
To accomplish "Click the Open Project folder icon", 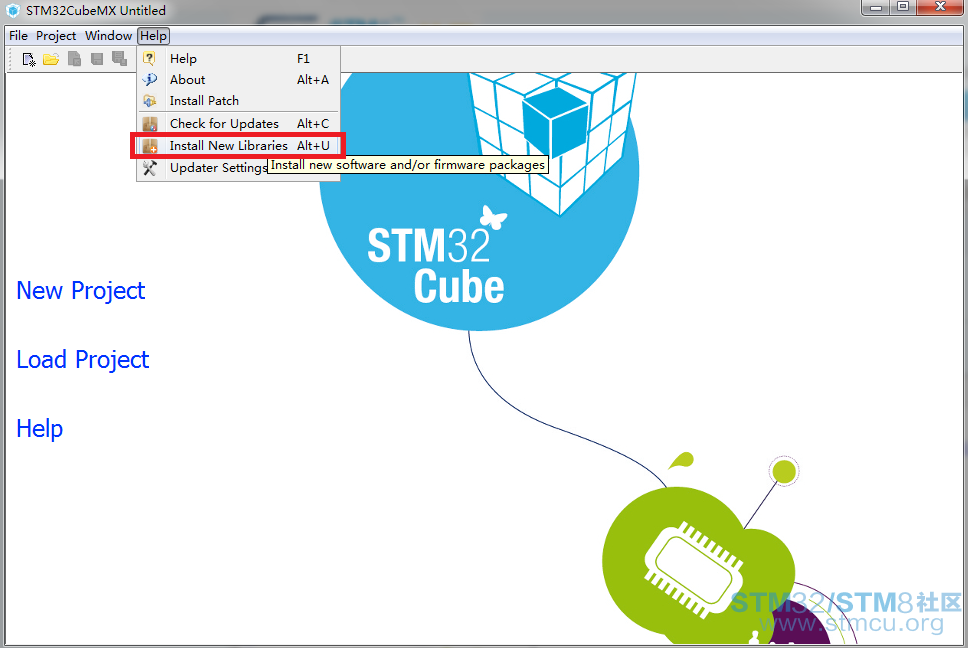I will pyautogui.click(x=51, y=59).
